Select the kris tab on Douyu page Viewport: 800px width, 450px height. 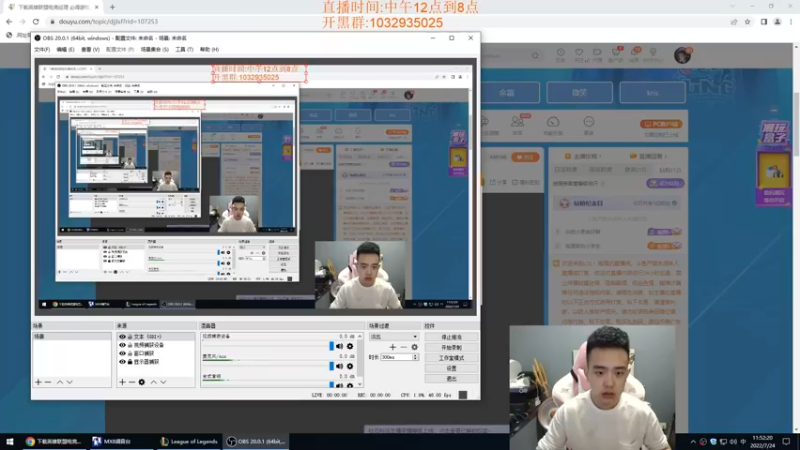[x=652, y=93]
